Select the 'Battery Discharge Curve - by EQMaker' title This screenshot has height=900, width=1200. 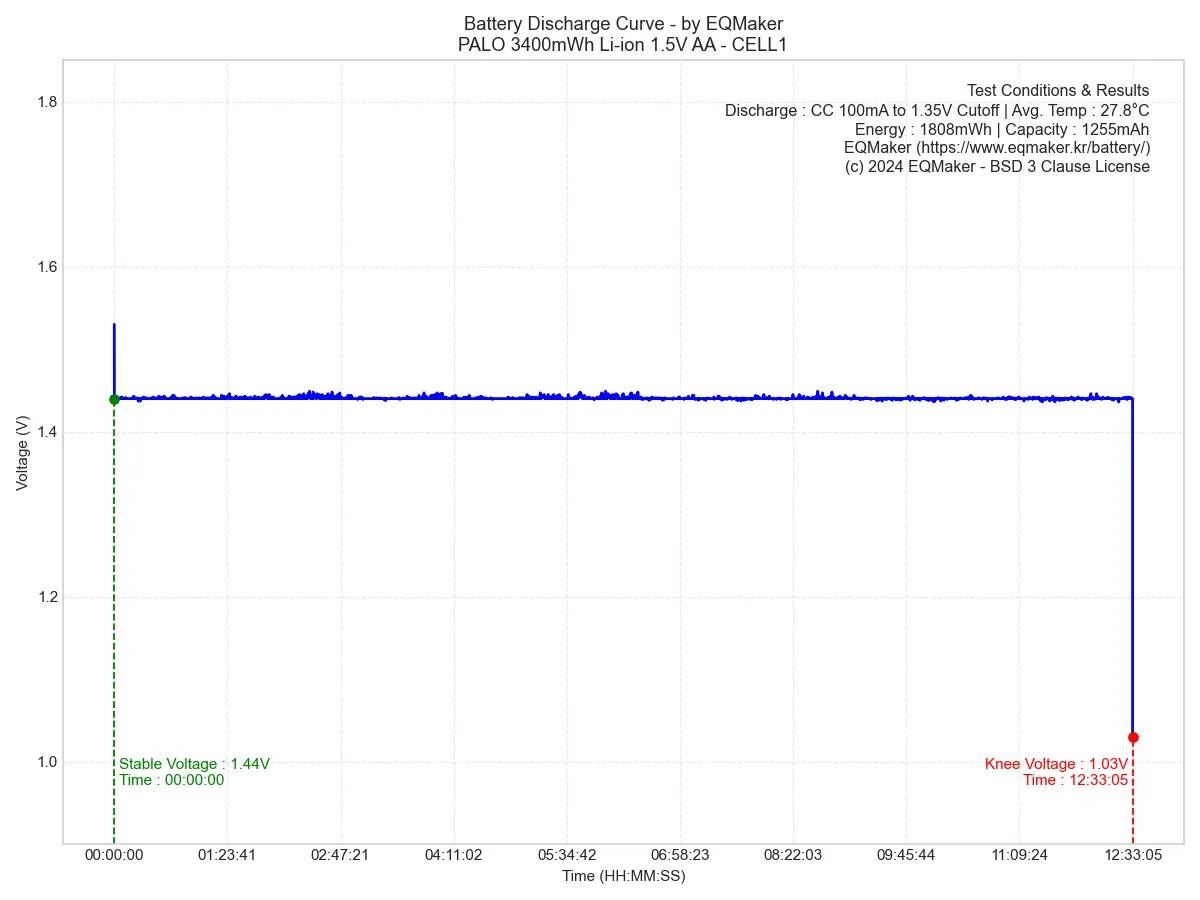pyautogui.click(x=623, y=24)
